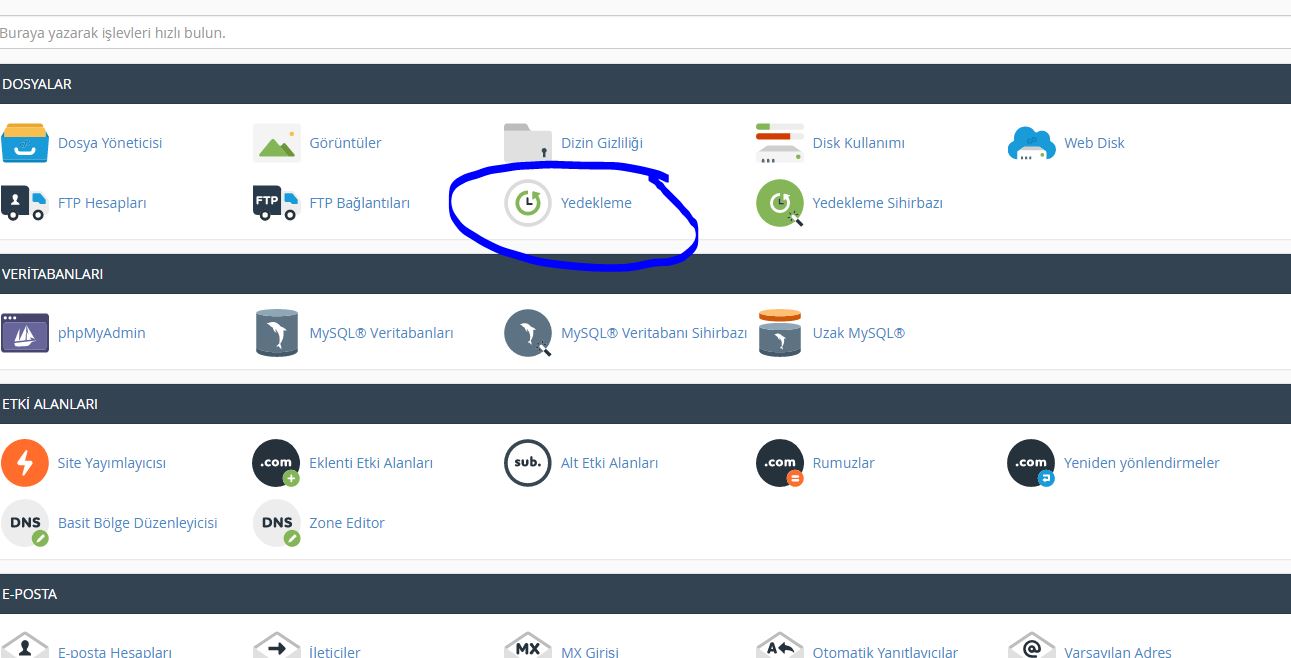Open the Görüntüler link
The width and height of the screenshot is (1291, 658).
[345, 143]
